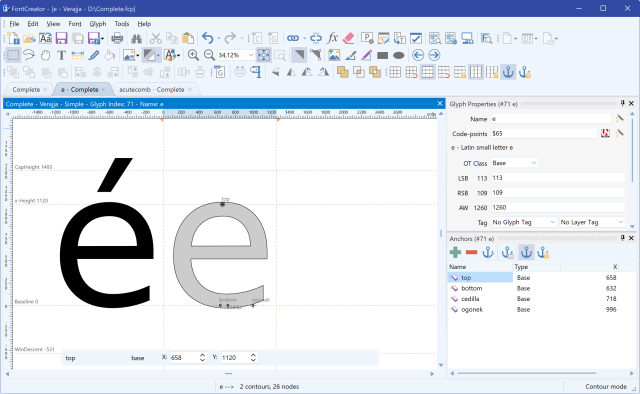
Task: Expand background image dropdown arrow
Action: pos(138,55)
